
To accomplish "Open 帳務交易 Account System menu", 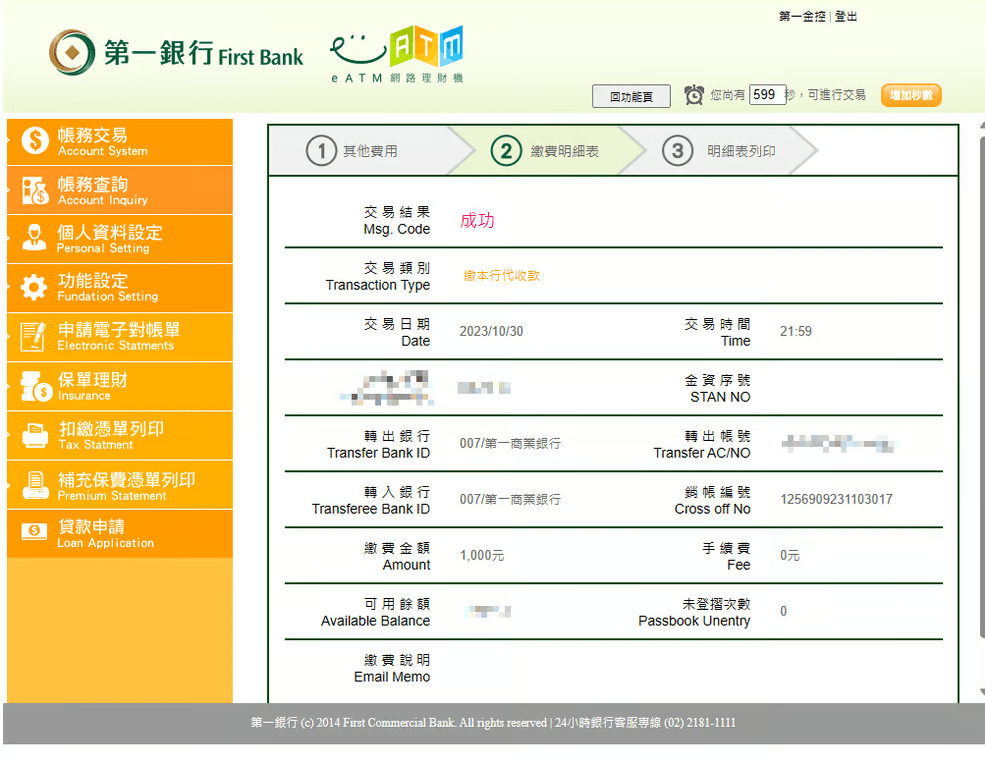I will (x=120, y=142).
